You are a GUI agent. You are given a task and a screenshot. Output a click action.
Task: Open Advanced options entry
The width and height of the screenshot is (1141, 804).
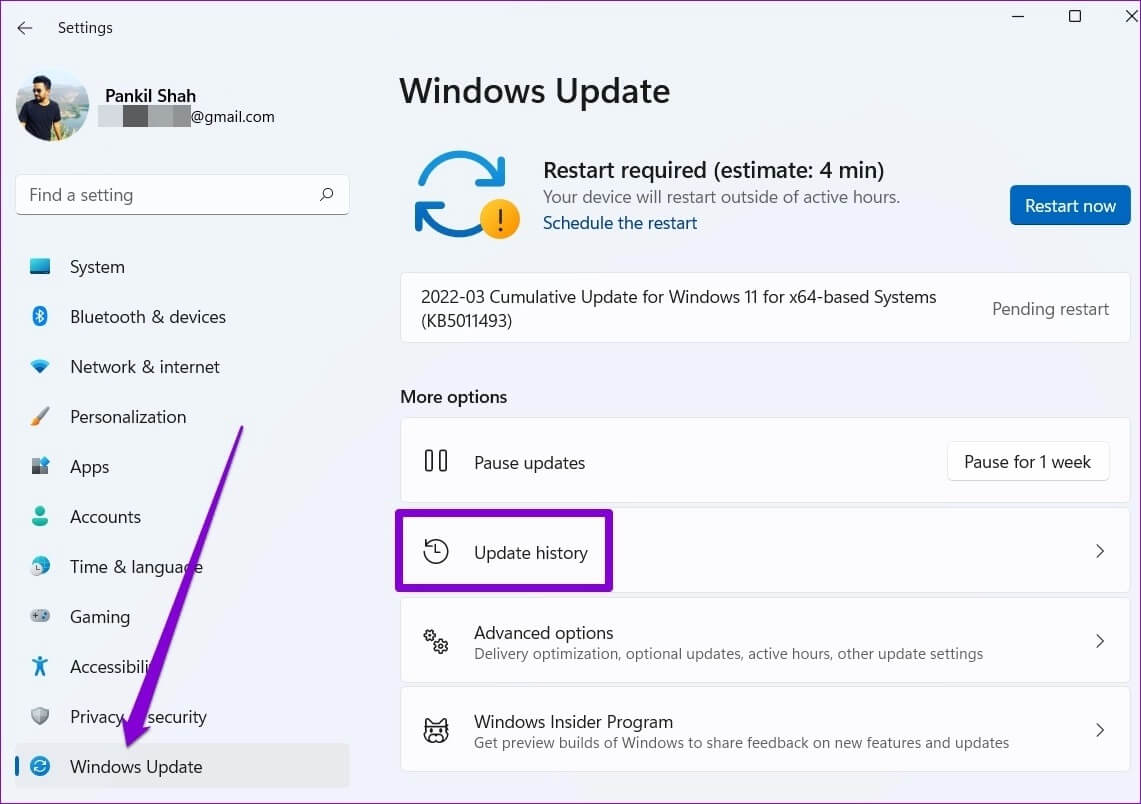coord(765,641)
